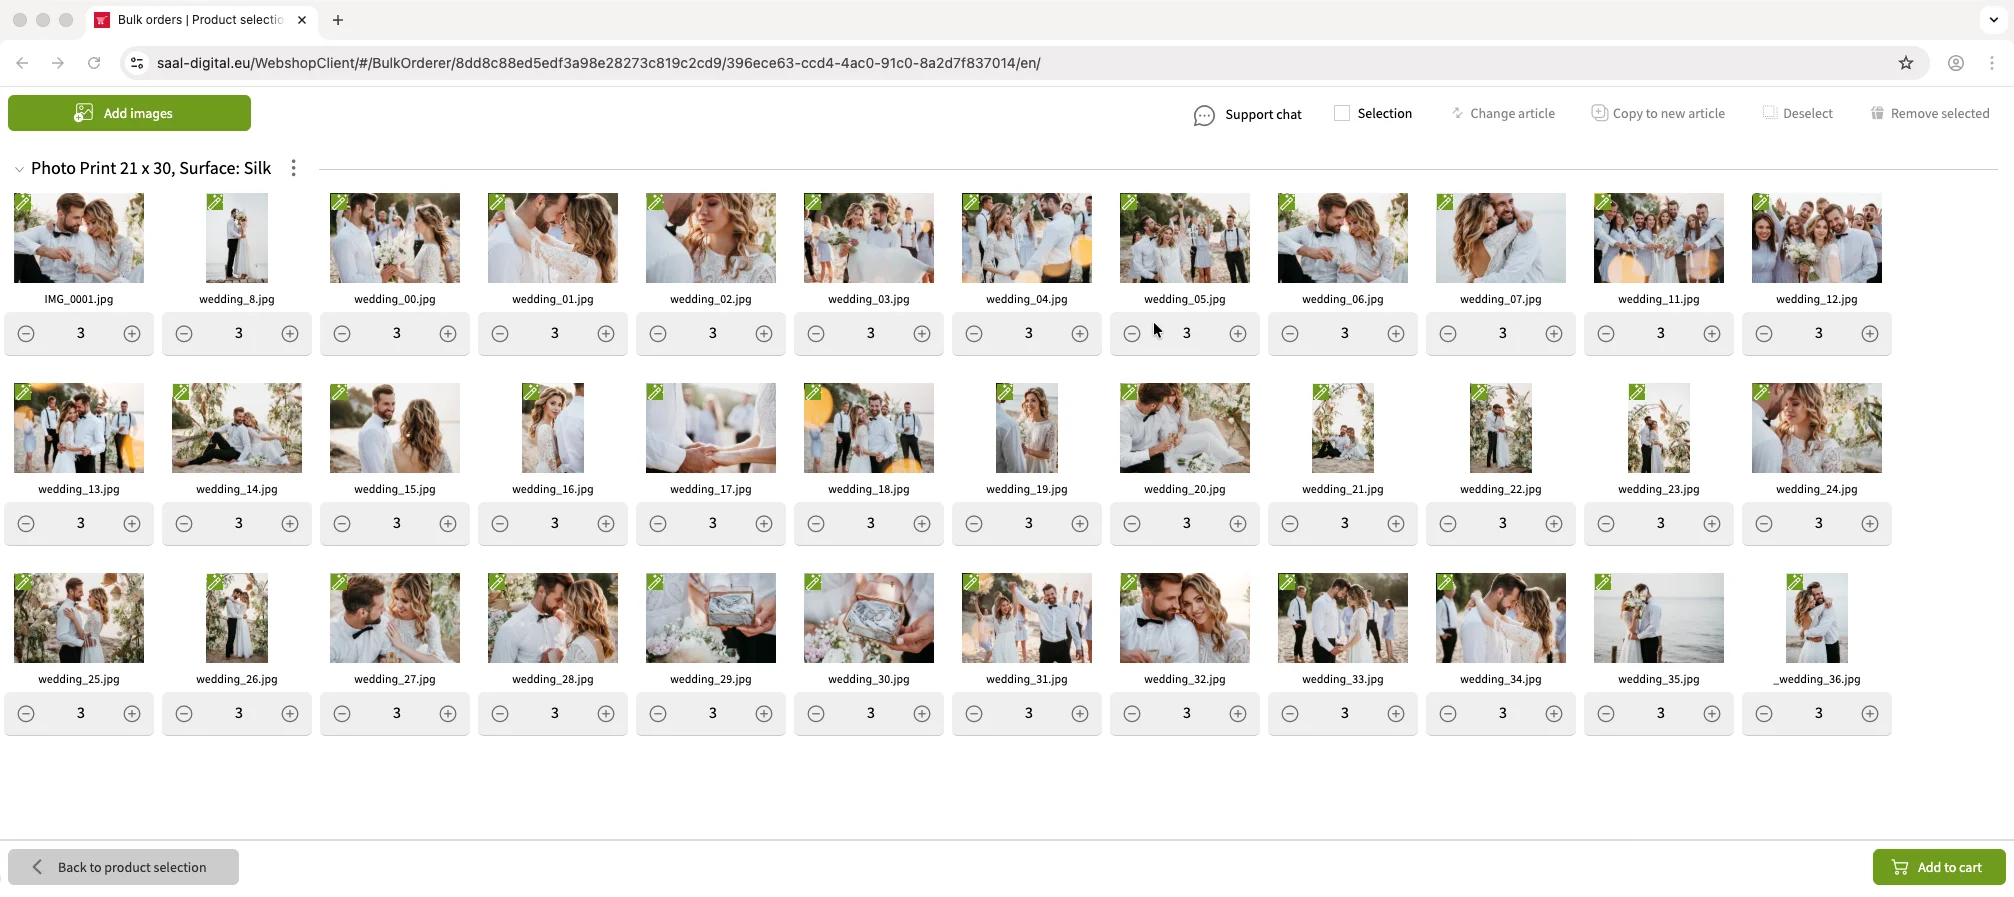Screen dimensions: 2014x897
Task: Increase quantity for wedding_36.jpg with plus icon
Action: pos(1869,714)
